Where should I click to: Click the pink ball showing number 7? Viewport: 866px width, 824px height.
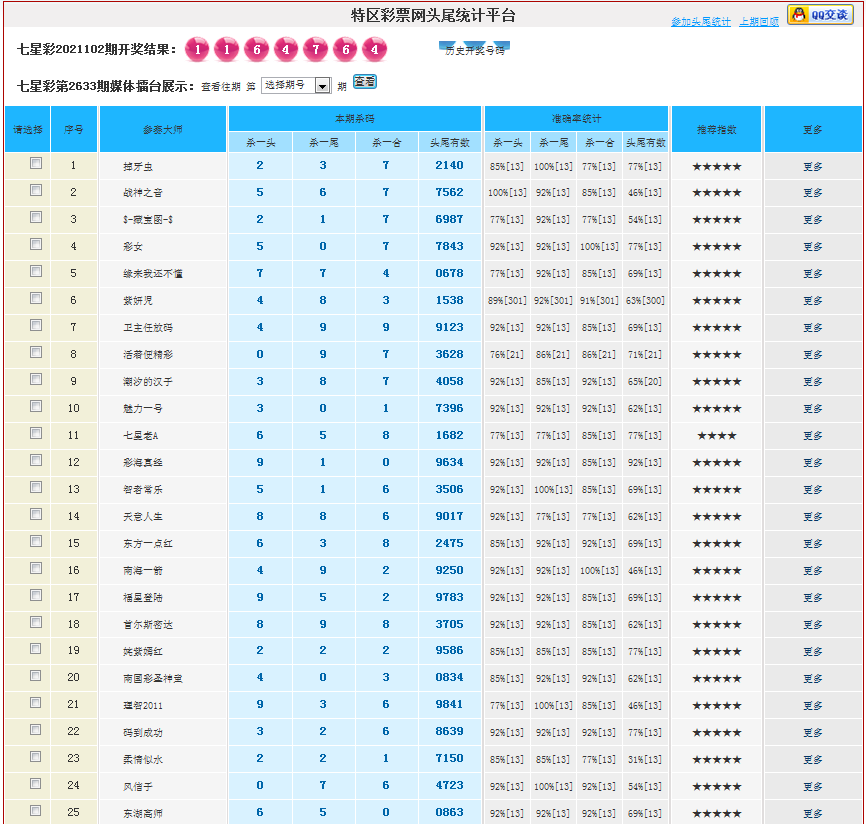316,50
